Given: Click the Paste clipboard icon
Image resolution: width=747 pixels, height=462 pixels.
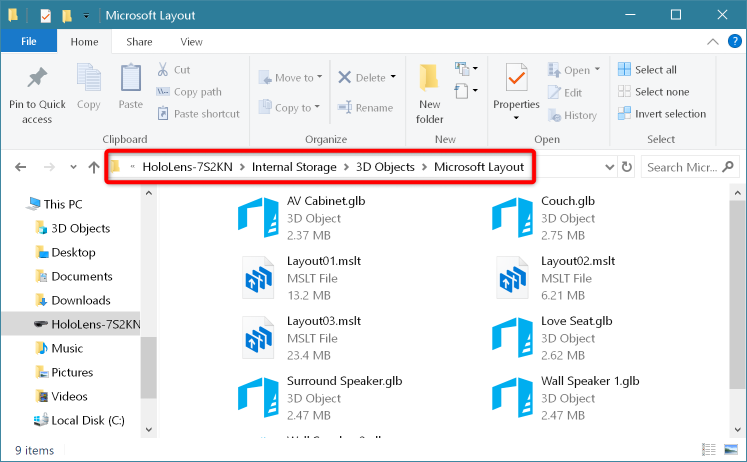Looking at the screenshot, I should point(130,78).
